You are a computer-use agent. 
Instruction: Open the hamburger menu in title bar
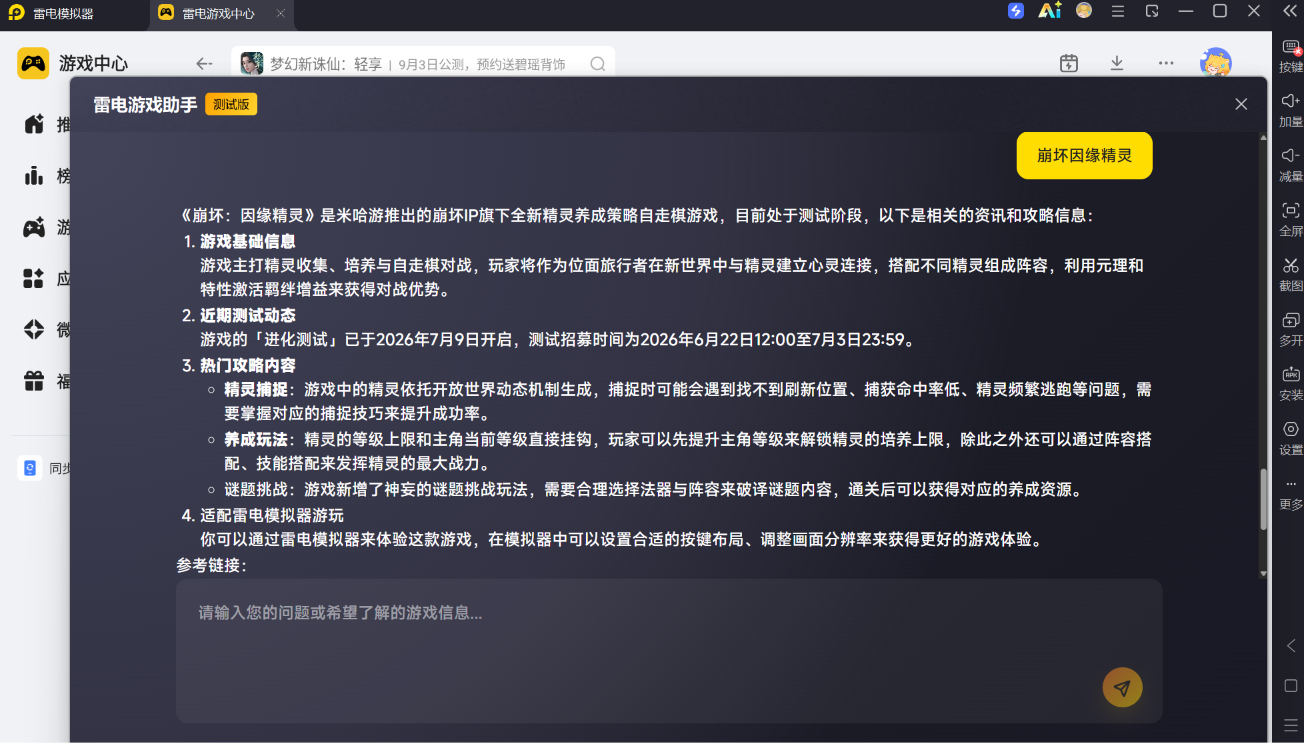click(x=1118, y=11)
